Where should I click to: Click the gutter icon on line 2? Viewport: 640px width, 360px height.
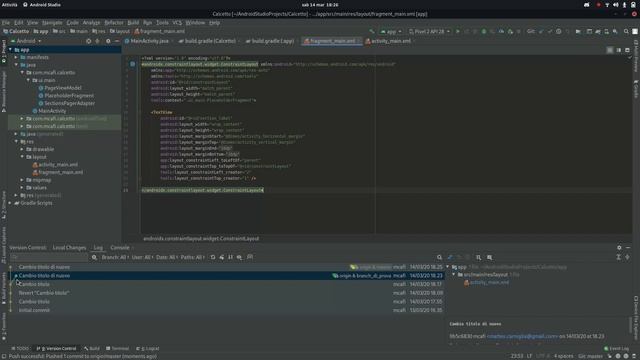pyautogui.click(x=133, y=64)
